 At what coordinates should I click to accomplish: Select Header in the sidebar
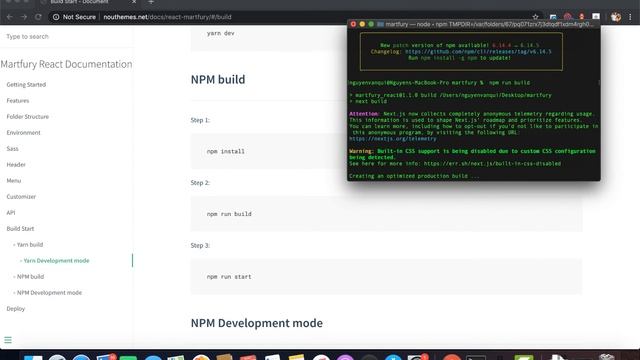click(16, 164)
